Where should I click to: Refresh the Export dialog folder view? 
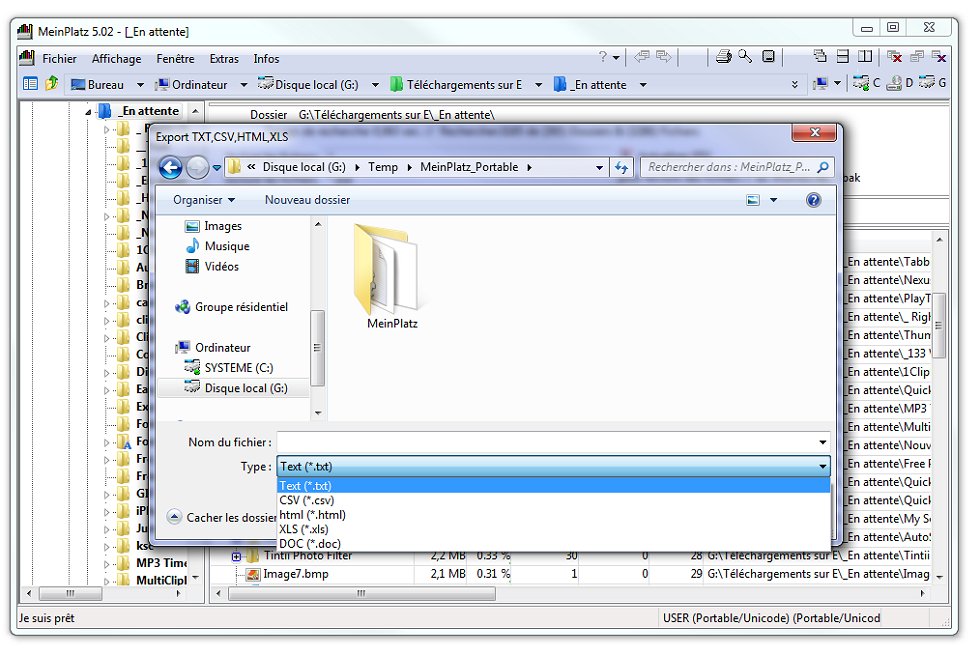click(x=621, y=168)
